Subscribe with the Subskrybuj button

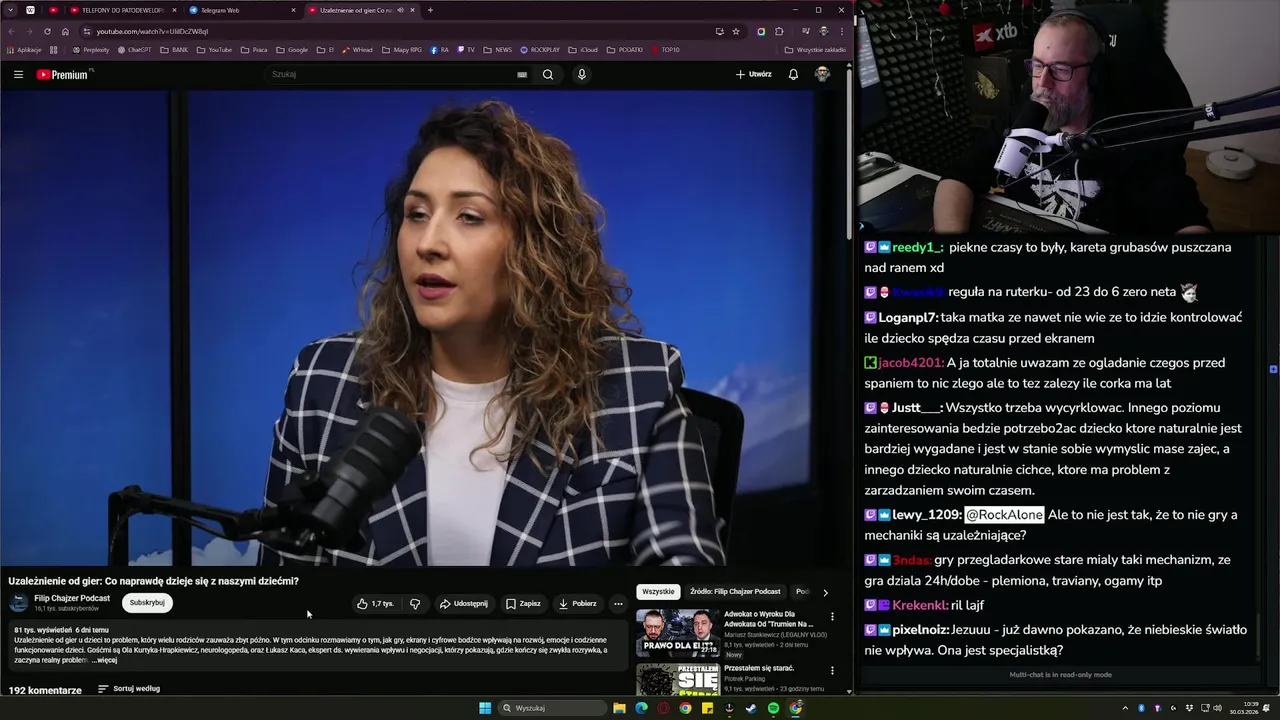pyautogui.click(x=147, y=602)
